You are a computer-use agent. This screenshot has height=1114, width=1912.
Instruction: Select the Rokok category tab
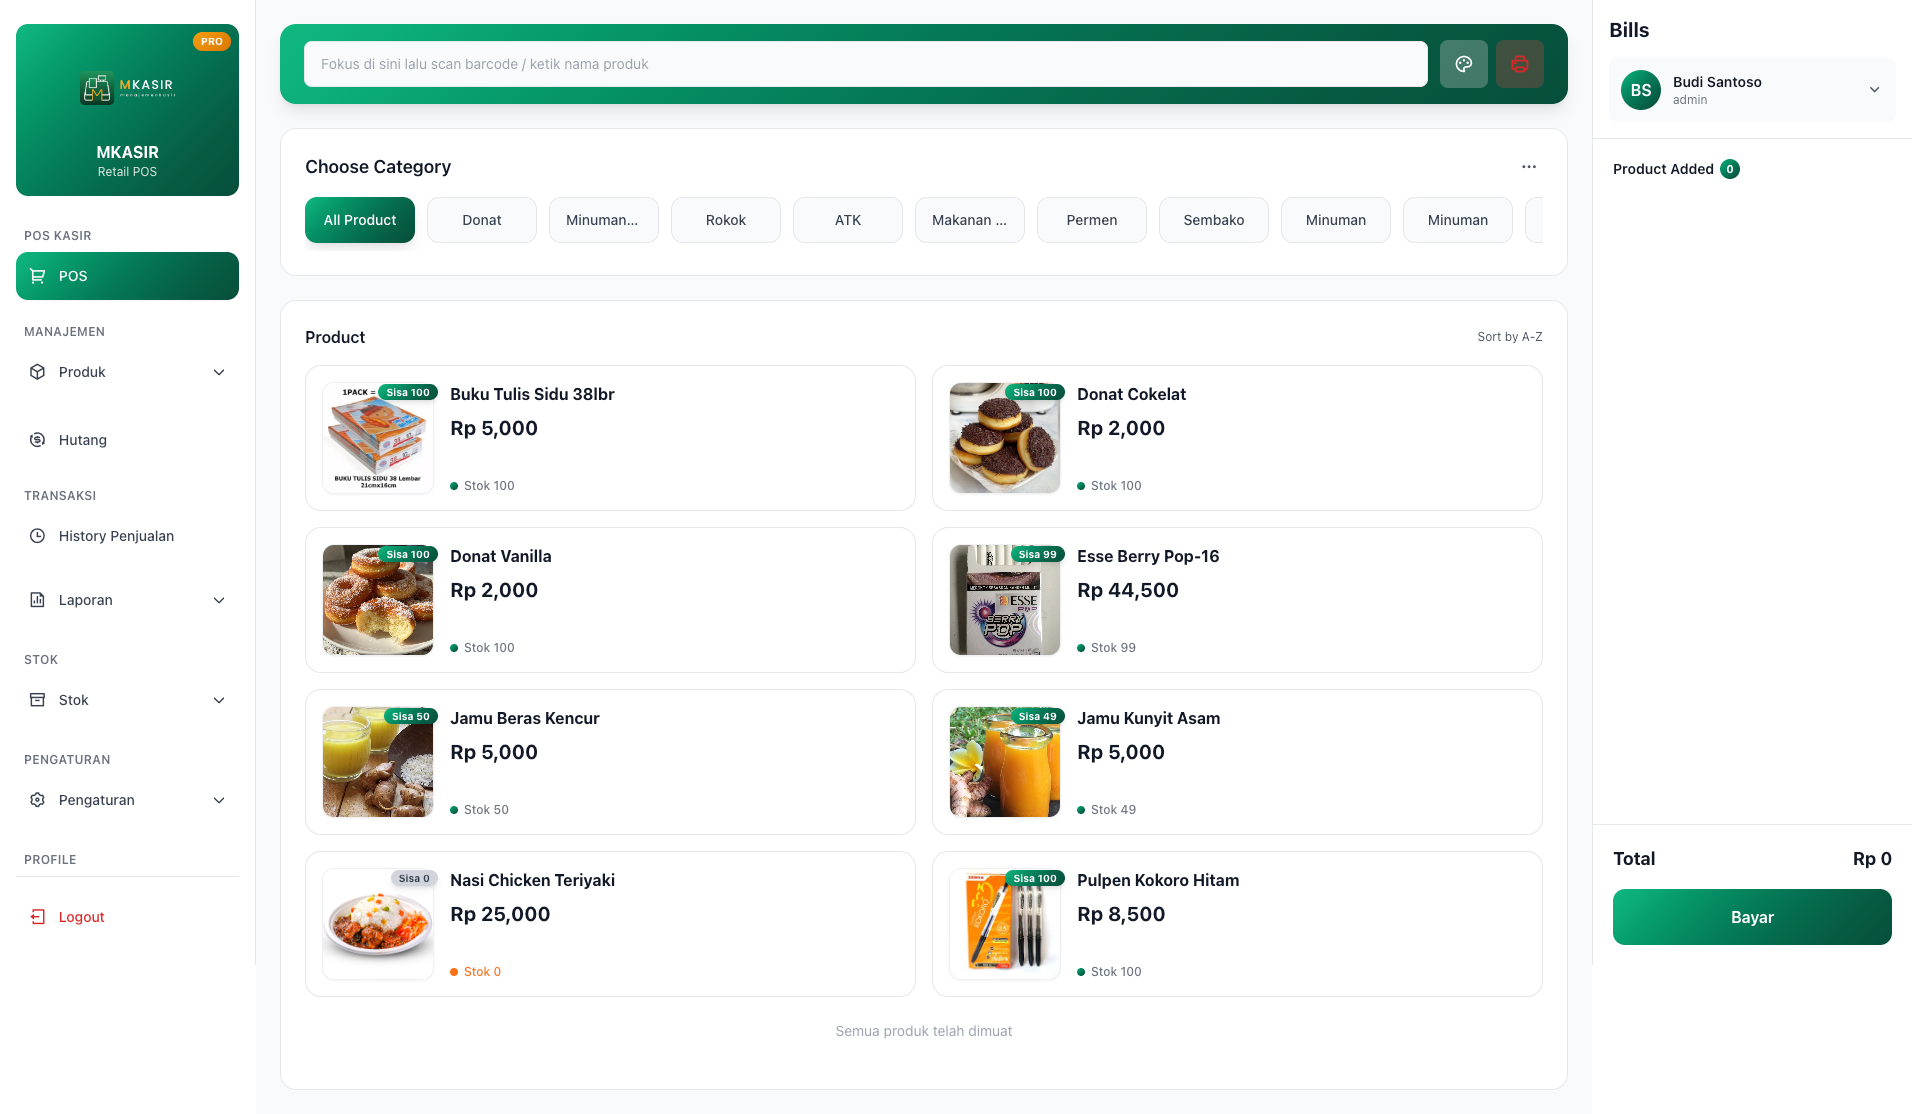click(725, 220)
